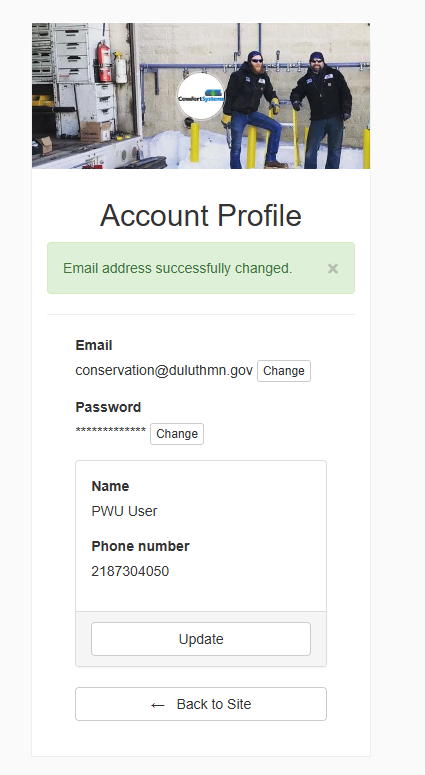Viewport: 425px width, 775px height.
Task: Click the PWU User name value
Action: point(125,511)
